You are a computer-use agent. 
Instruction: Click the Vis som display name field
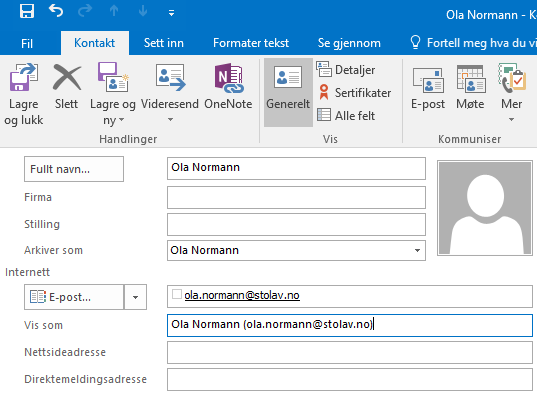[350, 325]
